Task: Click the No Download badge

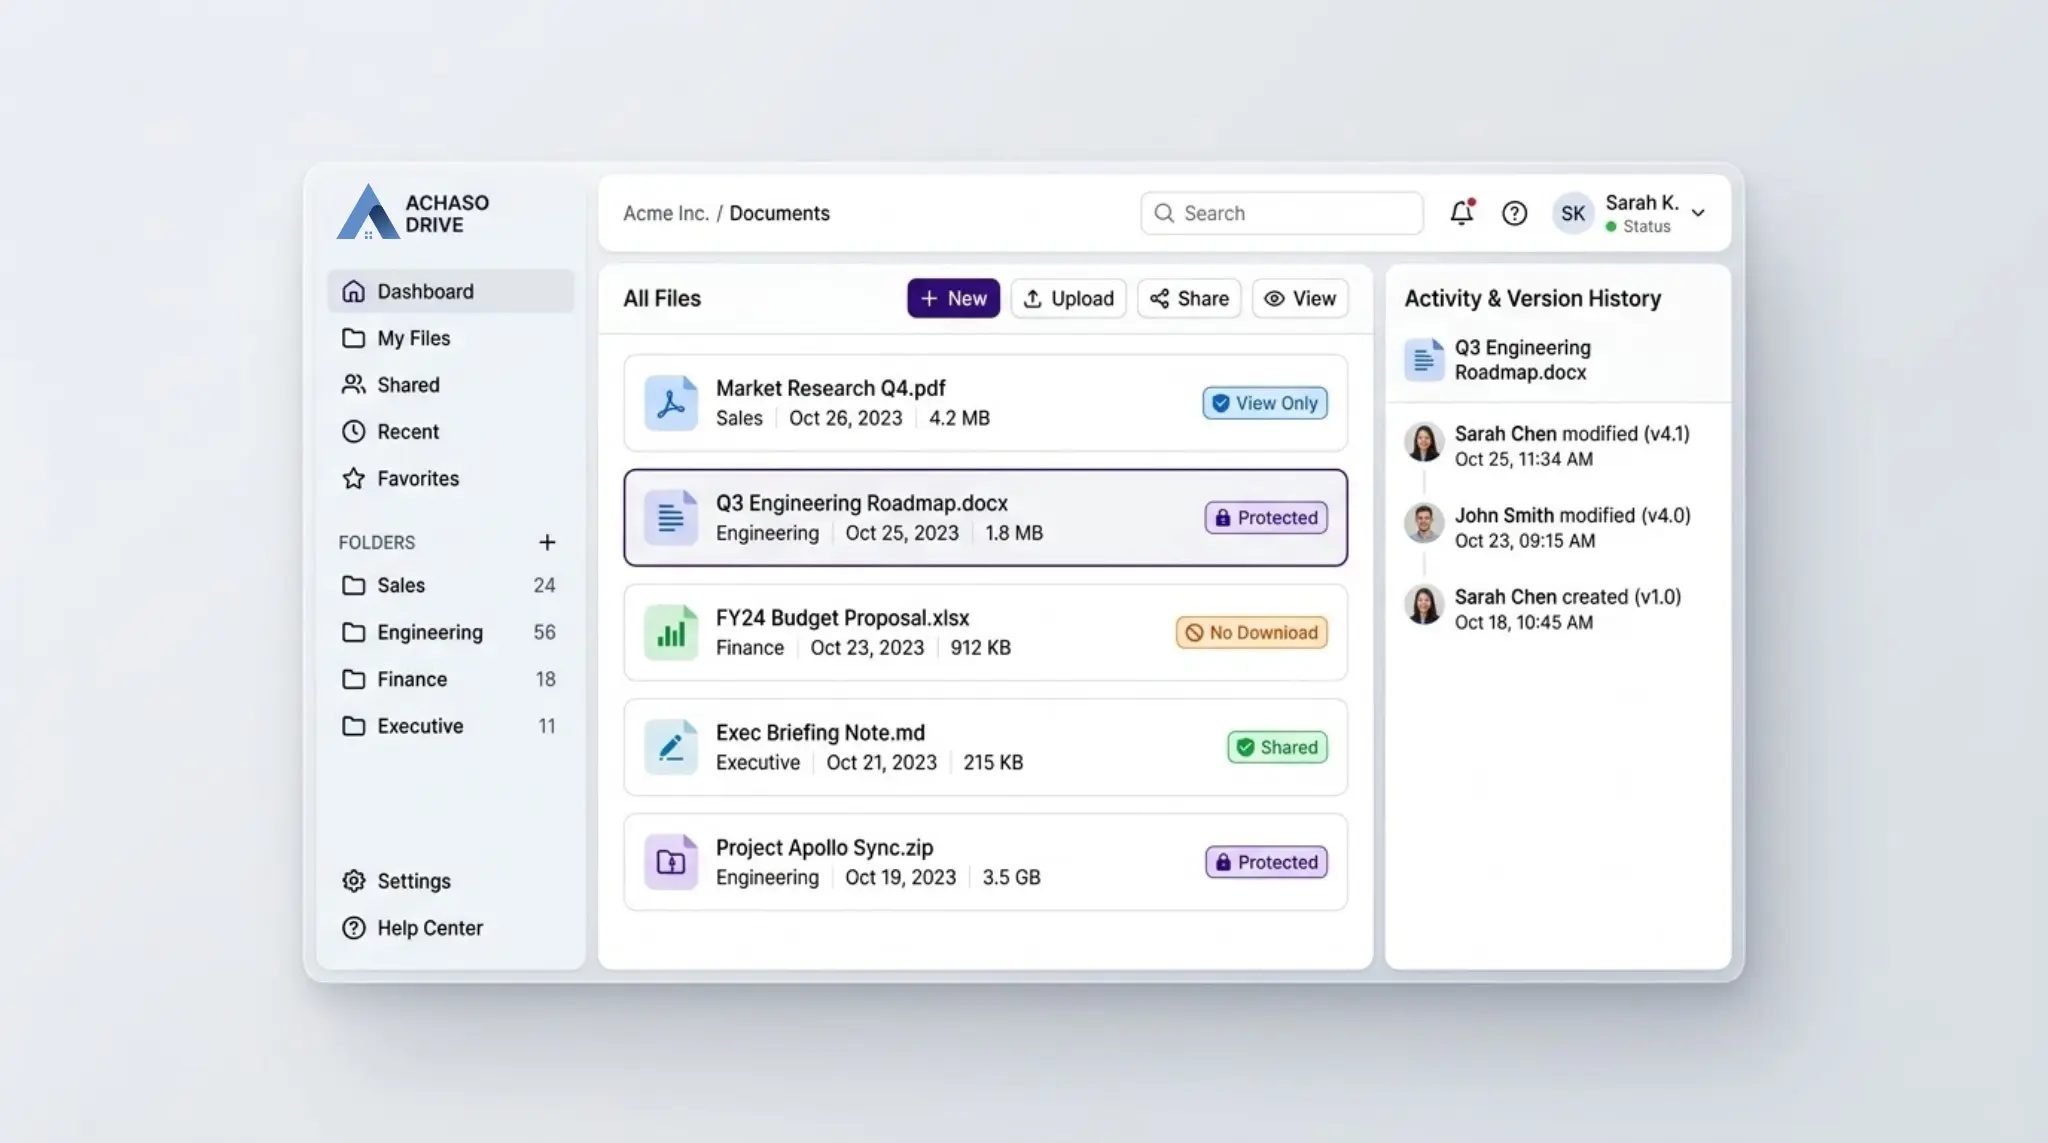Action: tap(1252, 633)
